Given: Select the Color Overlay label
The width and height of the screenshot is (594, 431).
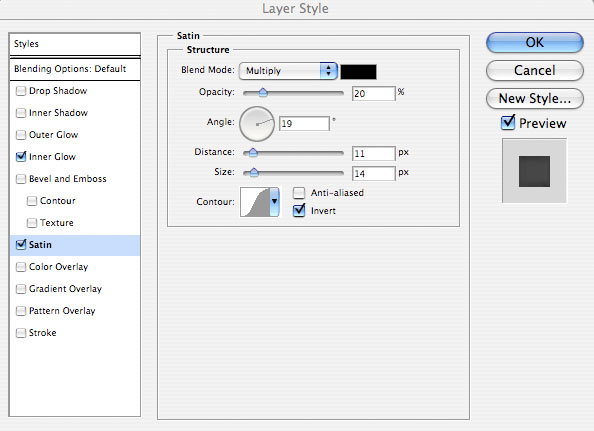Looking at the screenshot, I should tap(58, 267).
